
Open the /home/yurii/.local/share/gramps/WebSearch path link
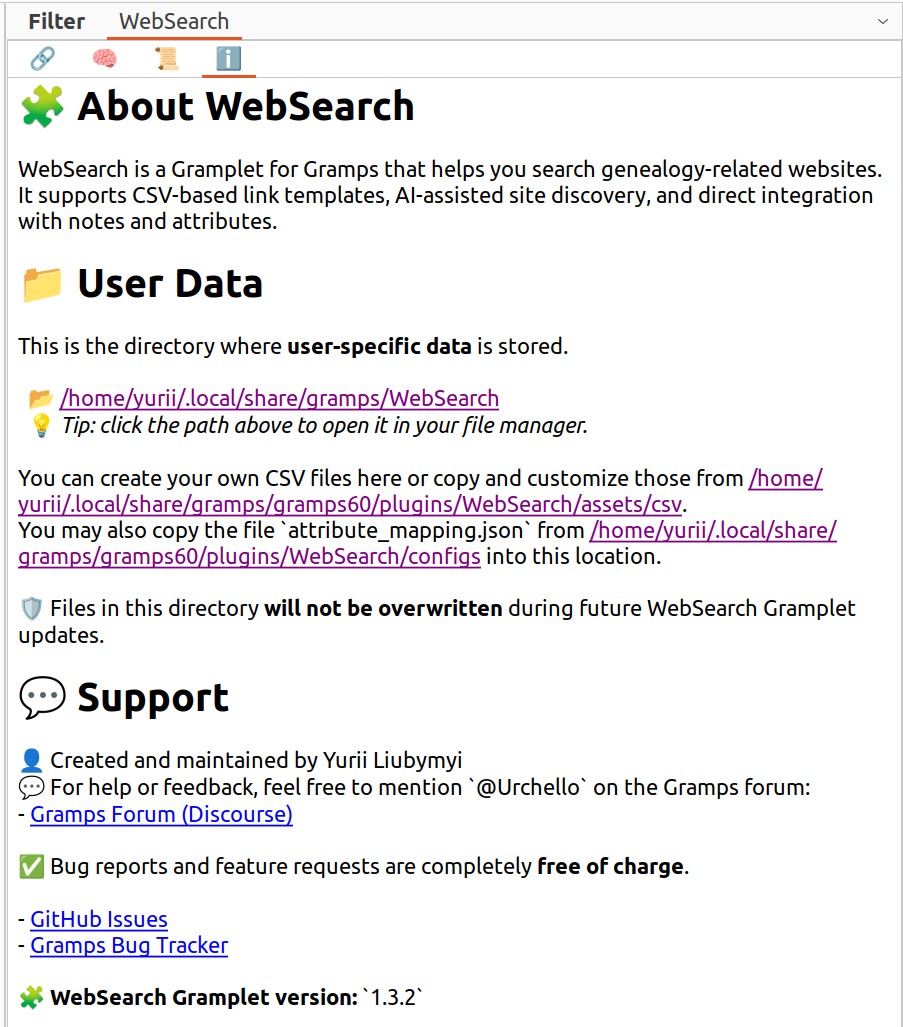(279, 398)
